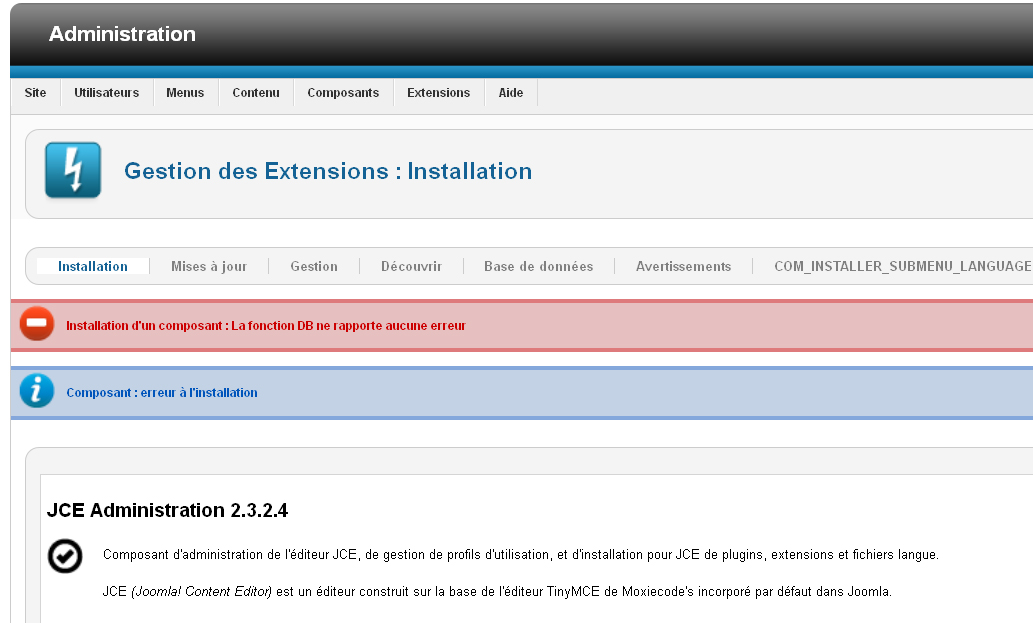Switch to the Gestion tab
This screenshot has width=1033, height=623.
point(314,266)
